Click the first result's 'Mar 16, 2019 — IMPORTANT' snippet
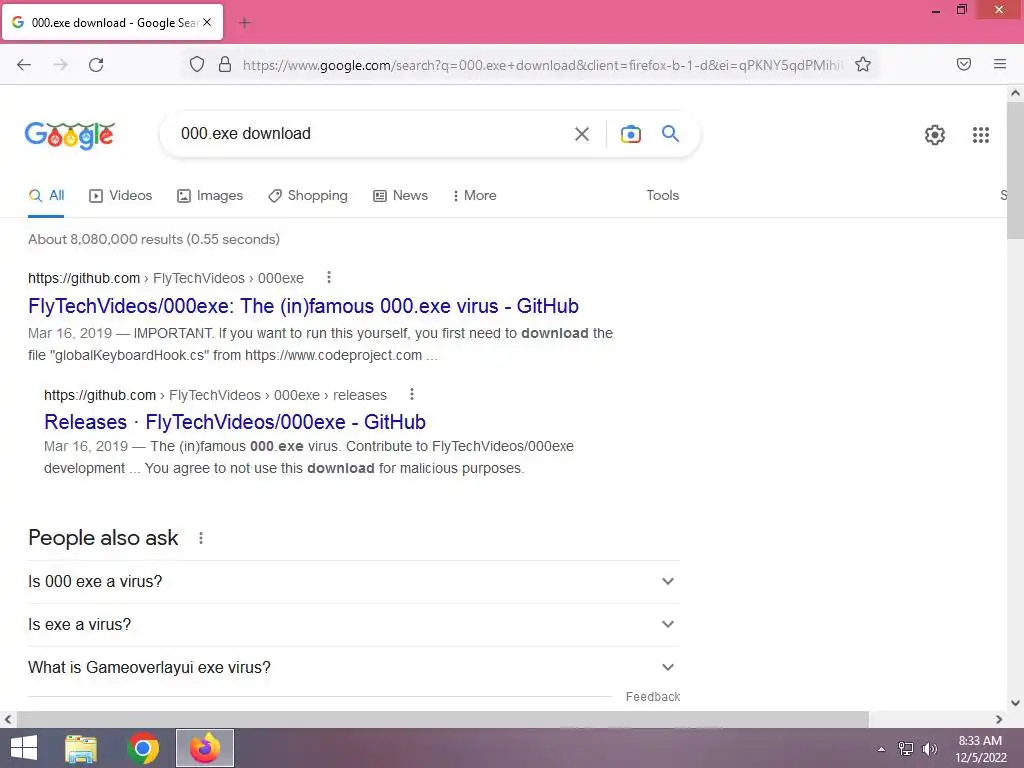The image size is (1024, 768). 321,344
